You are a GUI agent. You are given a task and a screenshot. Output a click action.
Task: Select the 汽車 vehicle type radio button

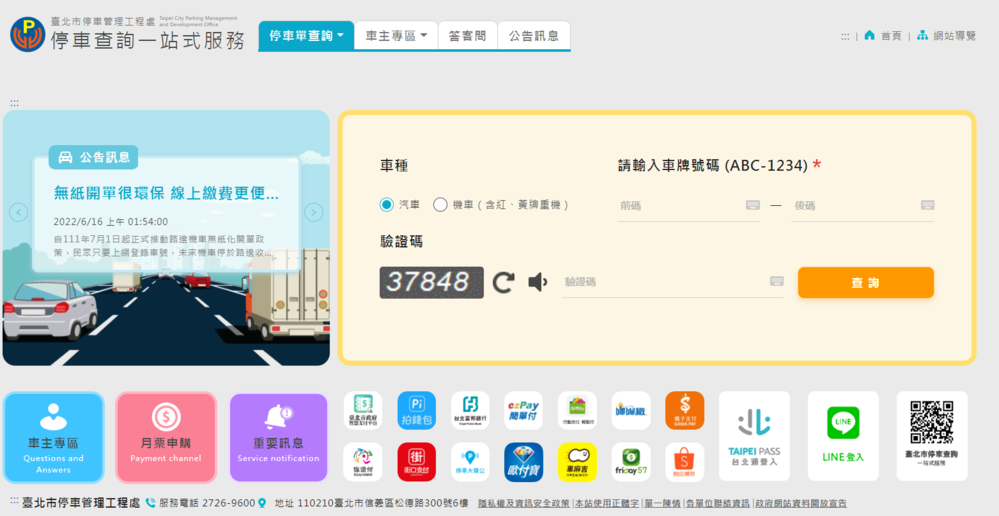[387, 205]
